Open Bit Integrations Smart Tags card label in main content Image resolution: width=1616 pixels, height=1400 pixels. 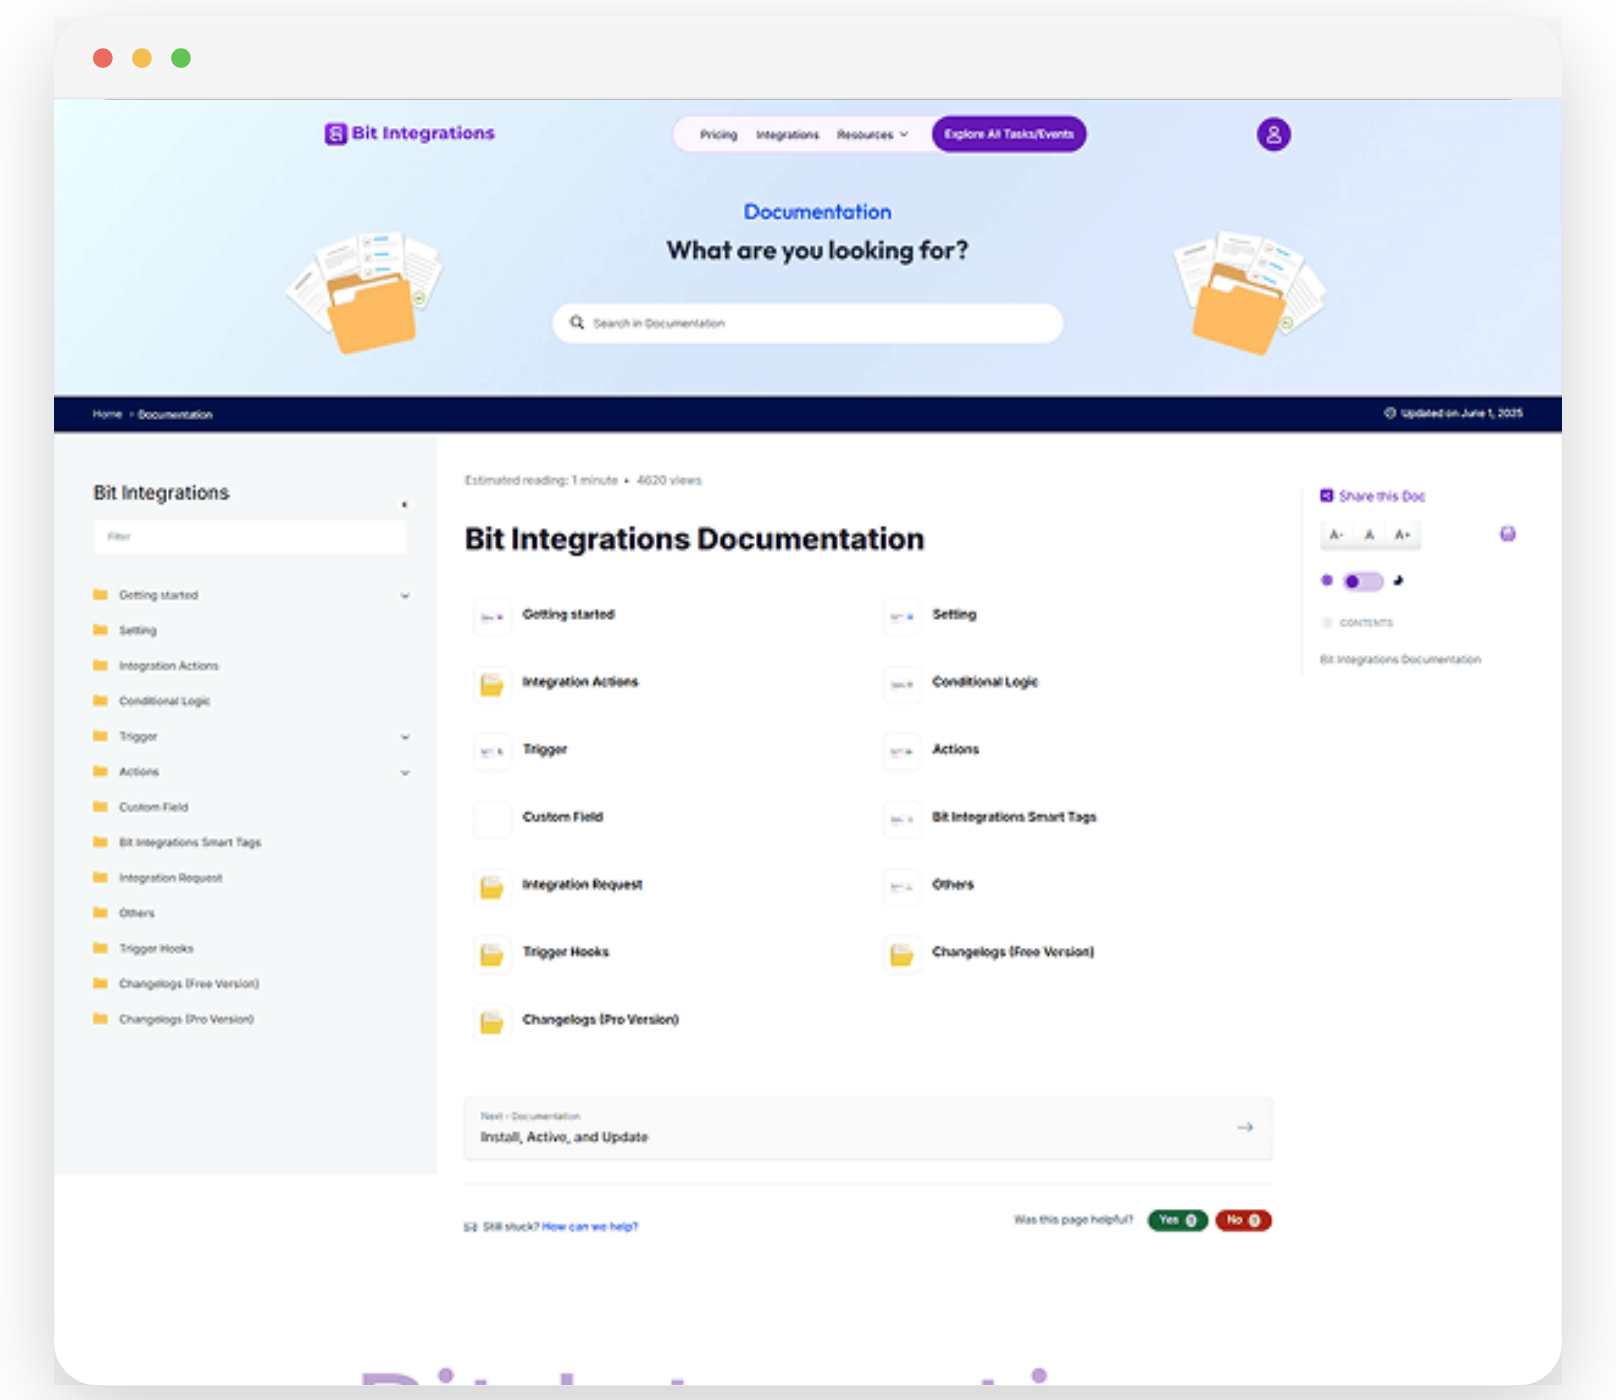click(1014, 817)
